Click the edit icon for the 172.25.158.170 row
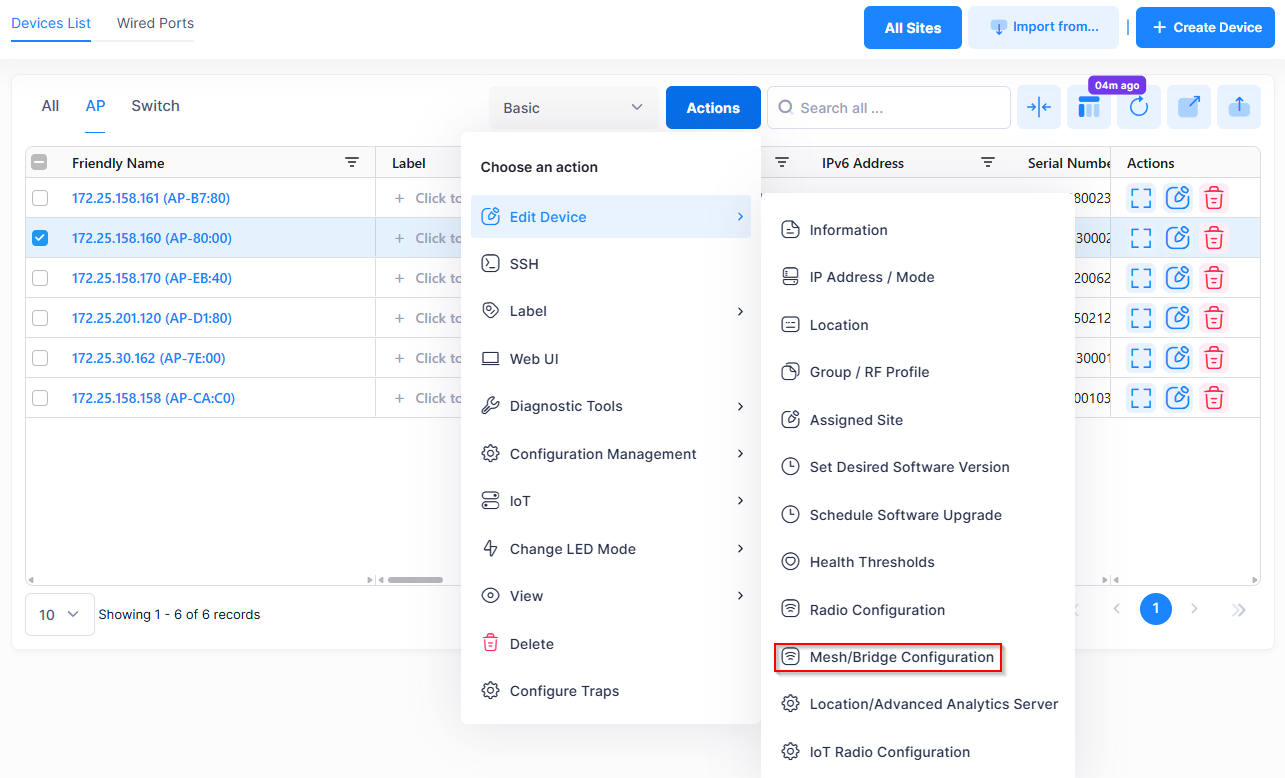1285x778 pixels. pyautogui.click(x=1178, y=278)
